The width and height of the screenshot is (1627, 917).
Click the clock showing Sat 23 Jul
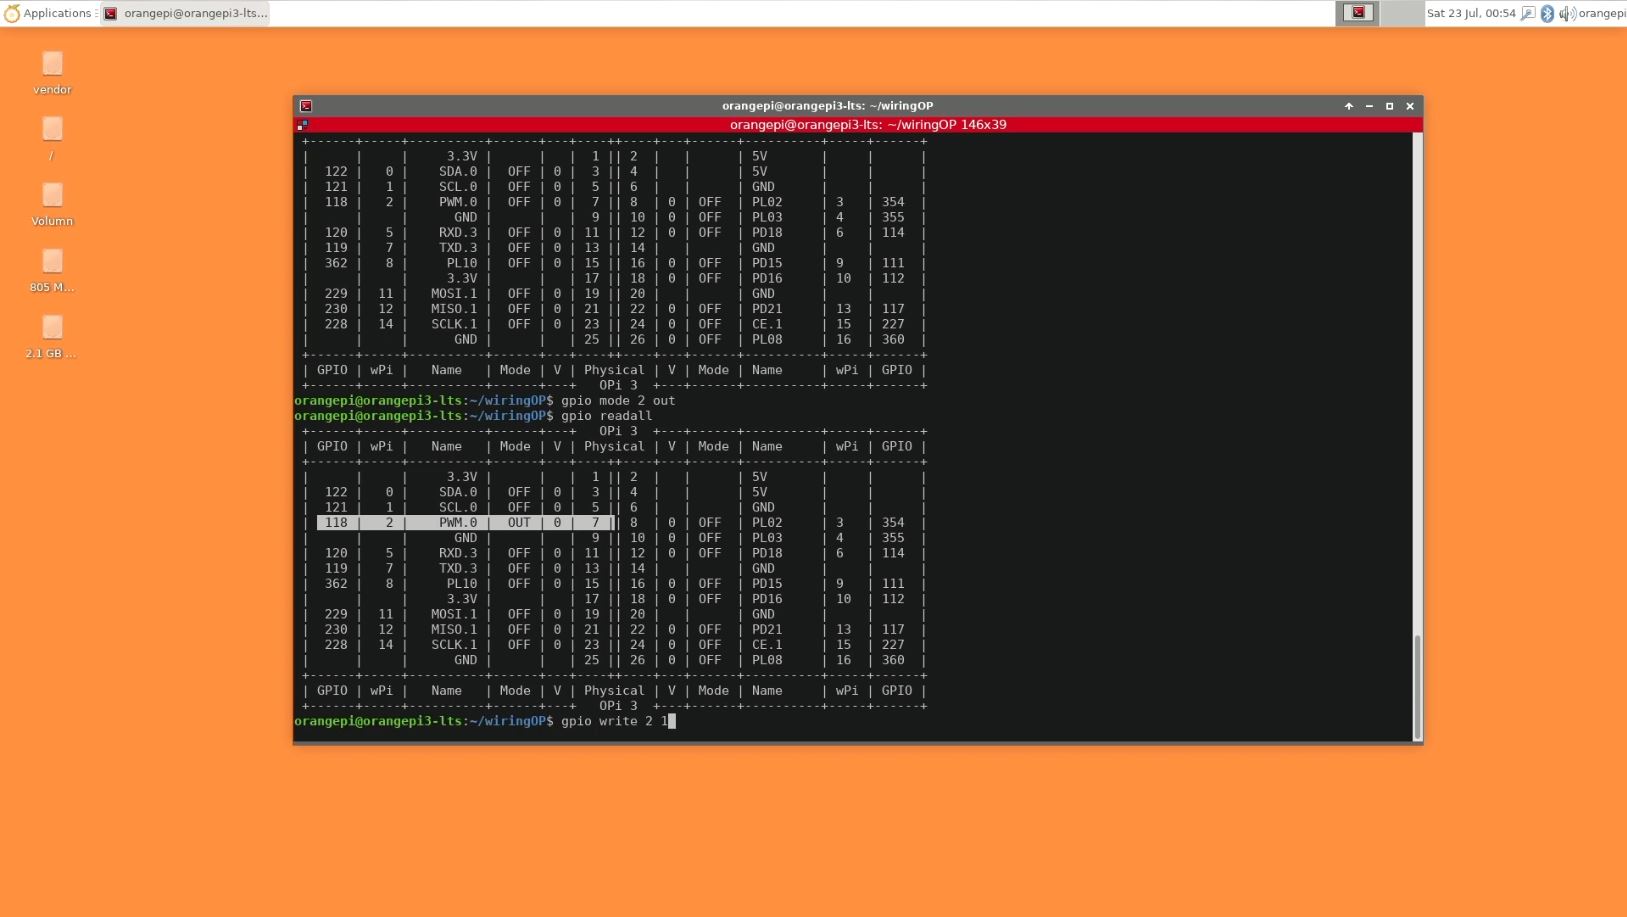point(1471,13)
